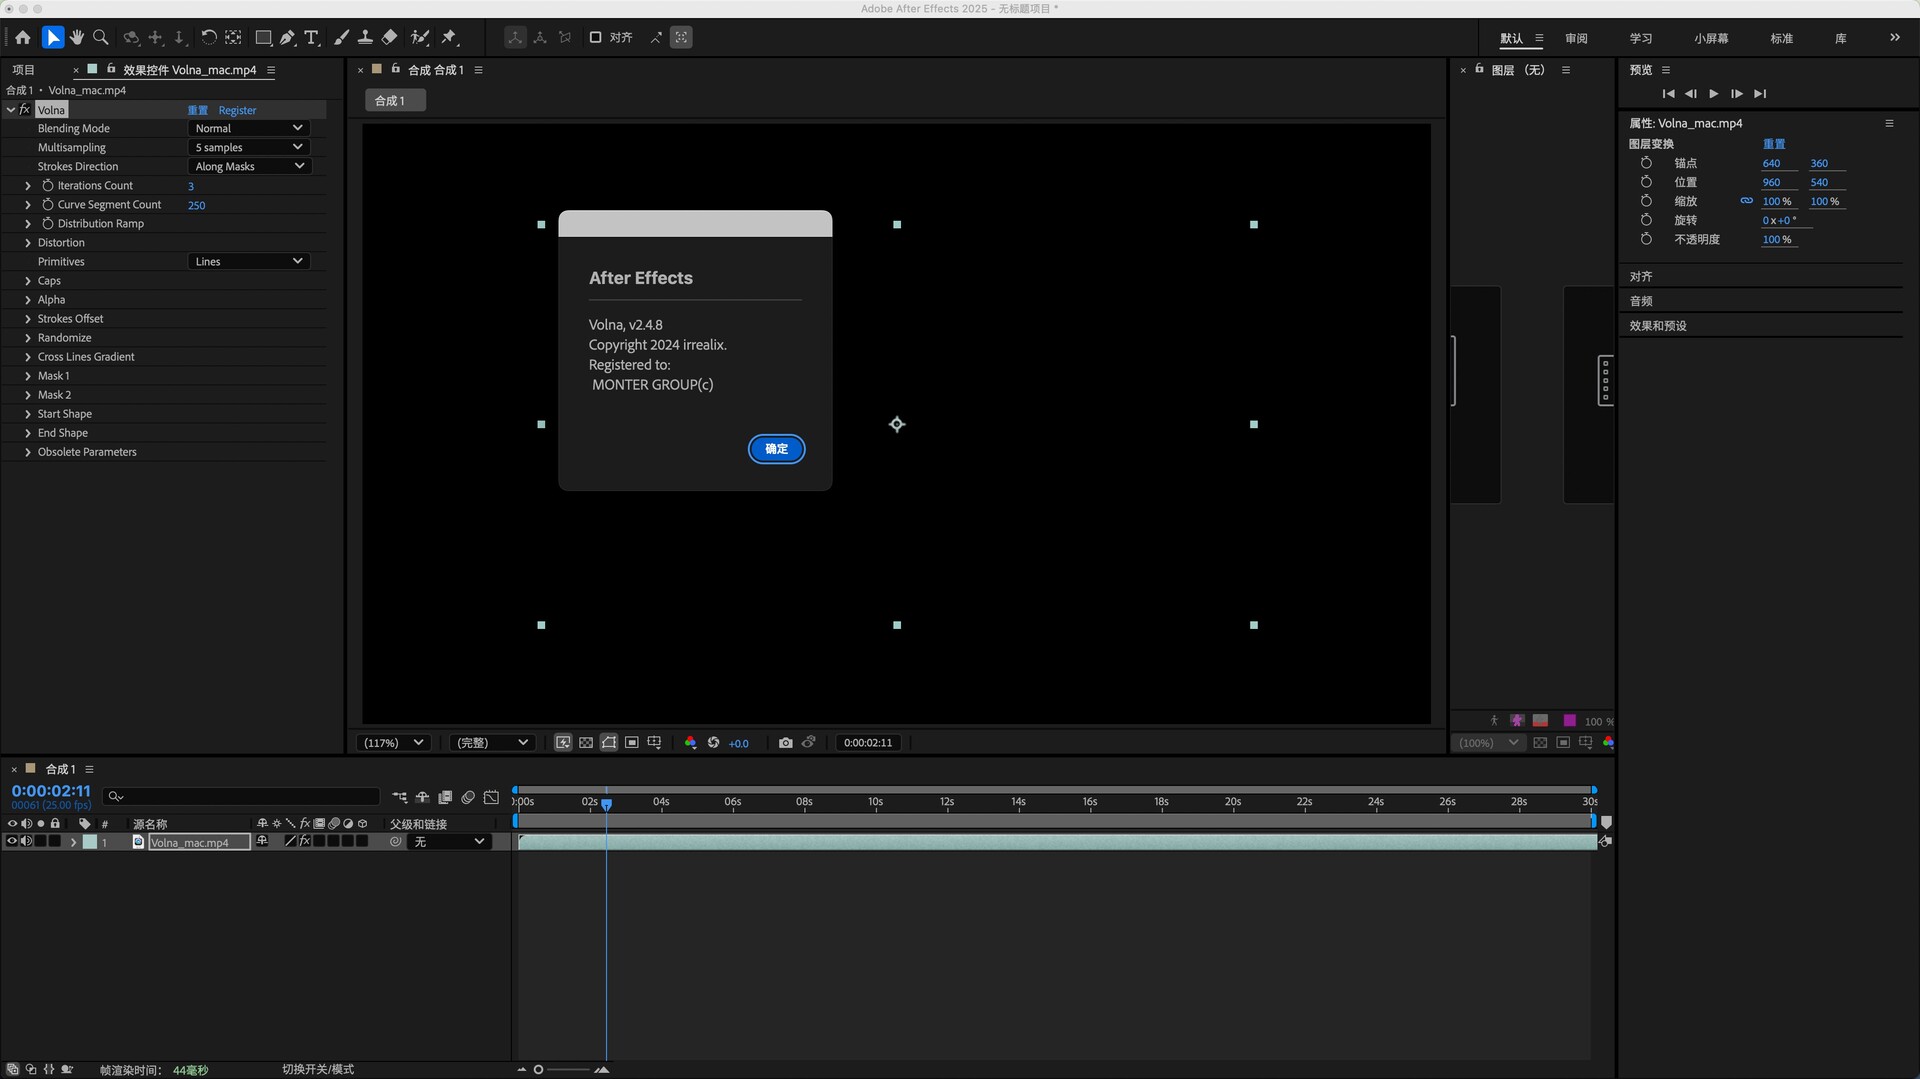Select the Pen tool
The width and height of the screenshot is (1920, 1079).
pos(287,38)
